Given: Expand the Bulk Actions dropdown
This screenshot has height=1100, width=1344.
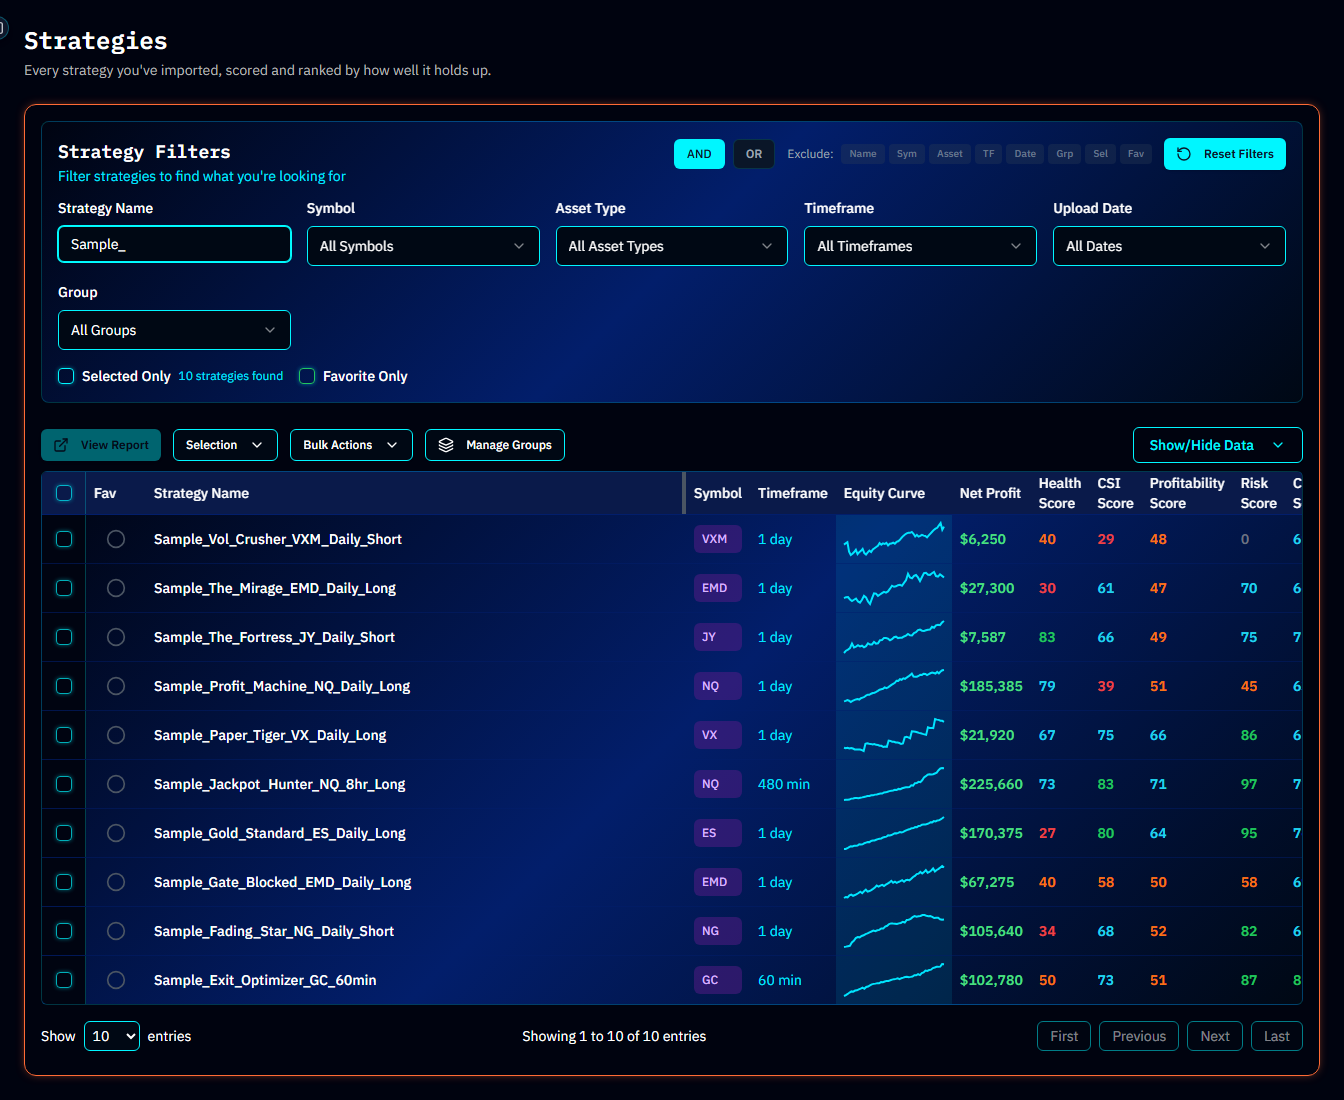Looking at the screenshot, I should pyautogui.click(x=351, y=445).
